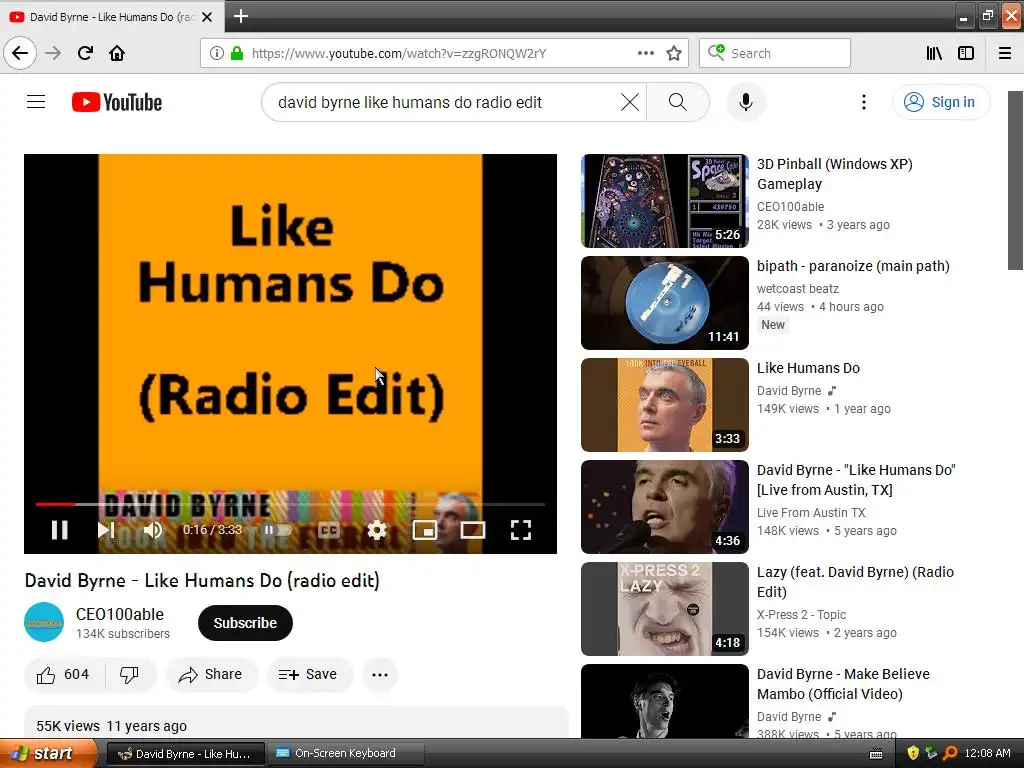Click the address bar URL
This screenshot has width=1024, height=768.
399,53
